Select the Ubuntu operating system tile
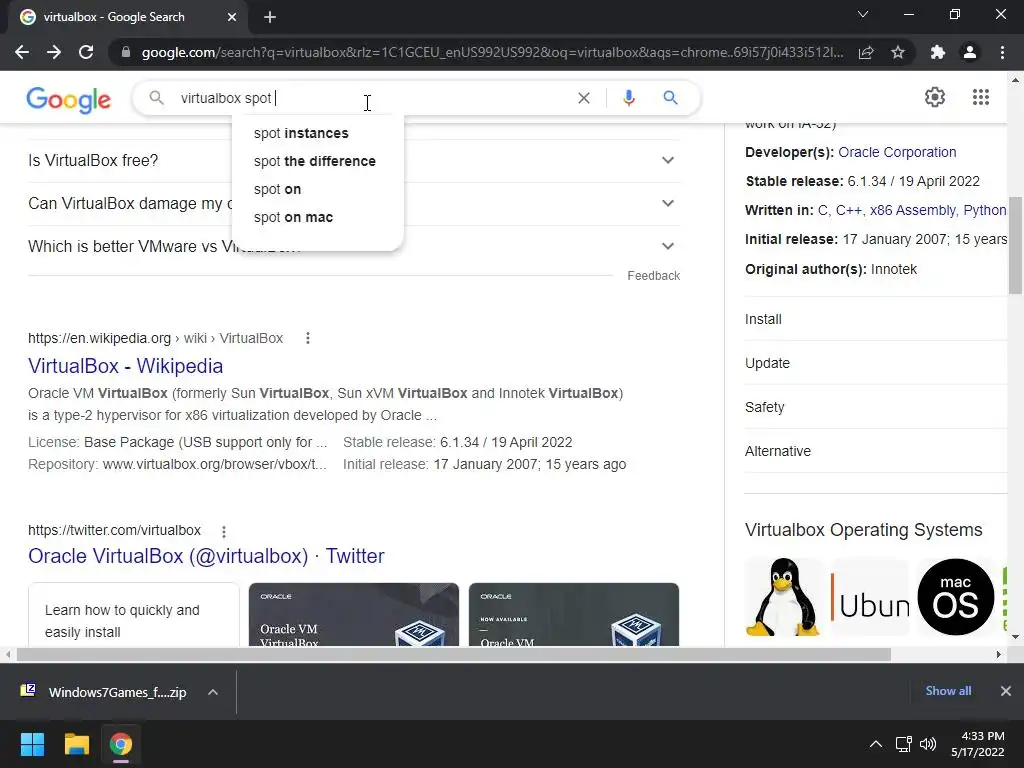The image size is (1024, 768). (869, 597)
